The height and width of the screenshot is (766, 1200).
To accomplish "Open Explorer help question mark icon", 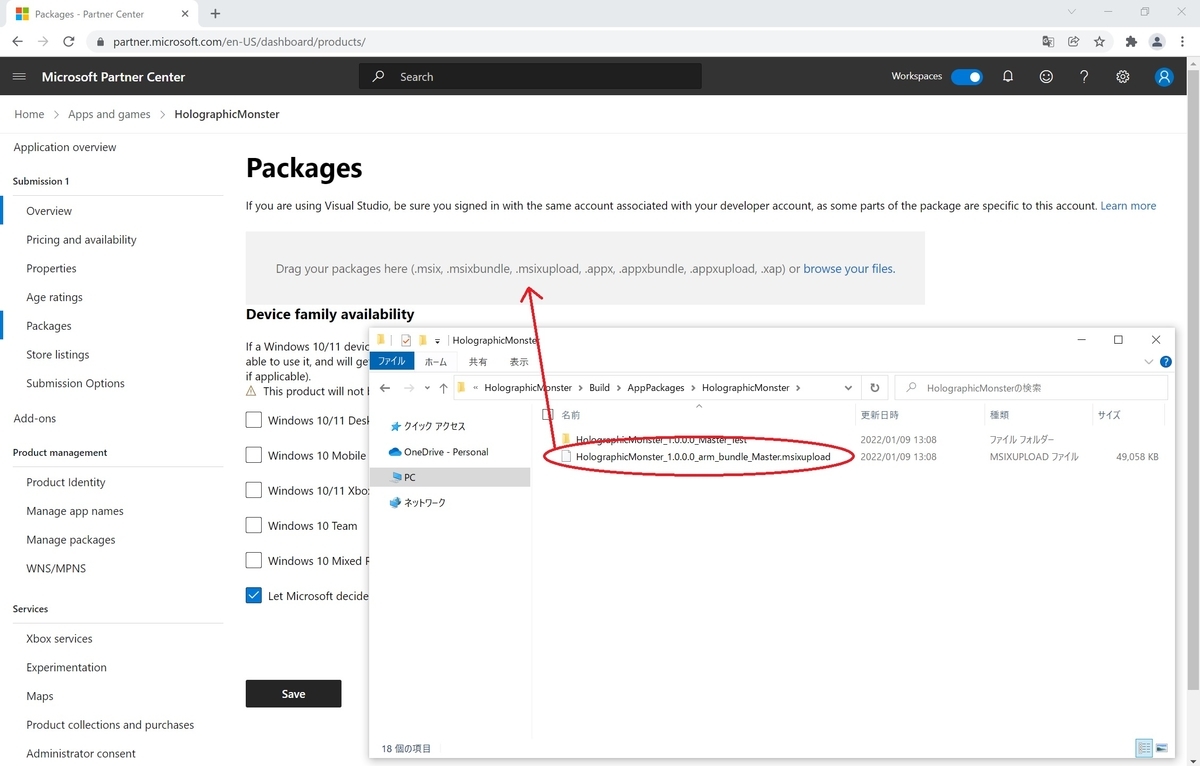I will pyautogui.click(x=1166, y=362).
